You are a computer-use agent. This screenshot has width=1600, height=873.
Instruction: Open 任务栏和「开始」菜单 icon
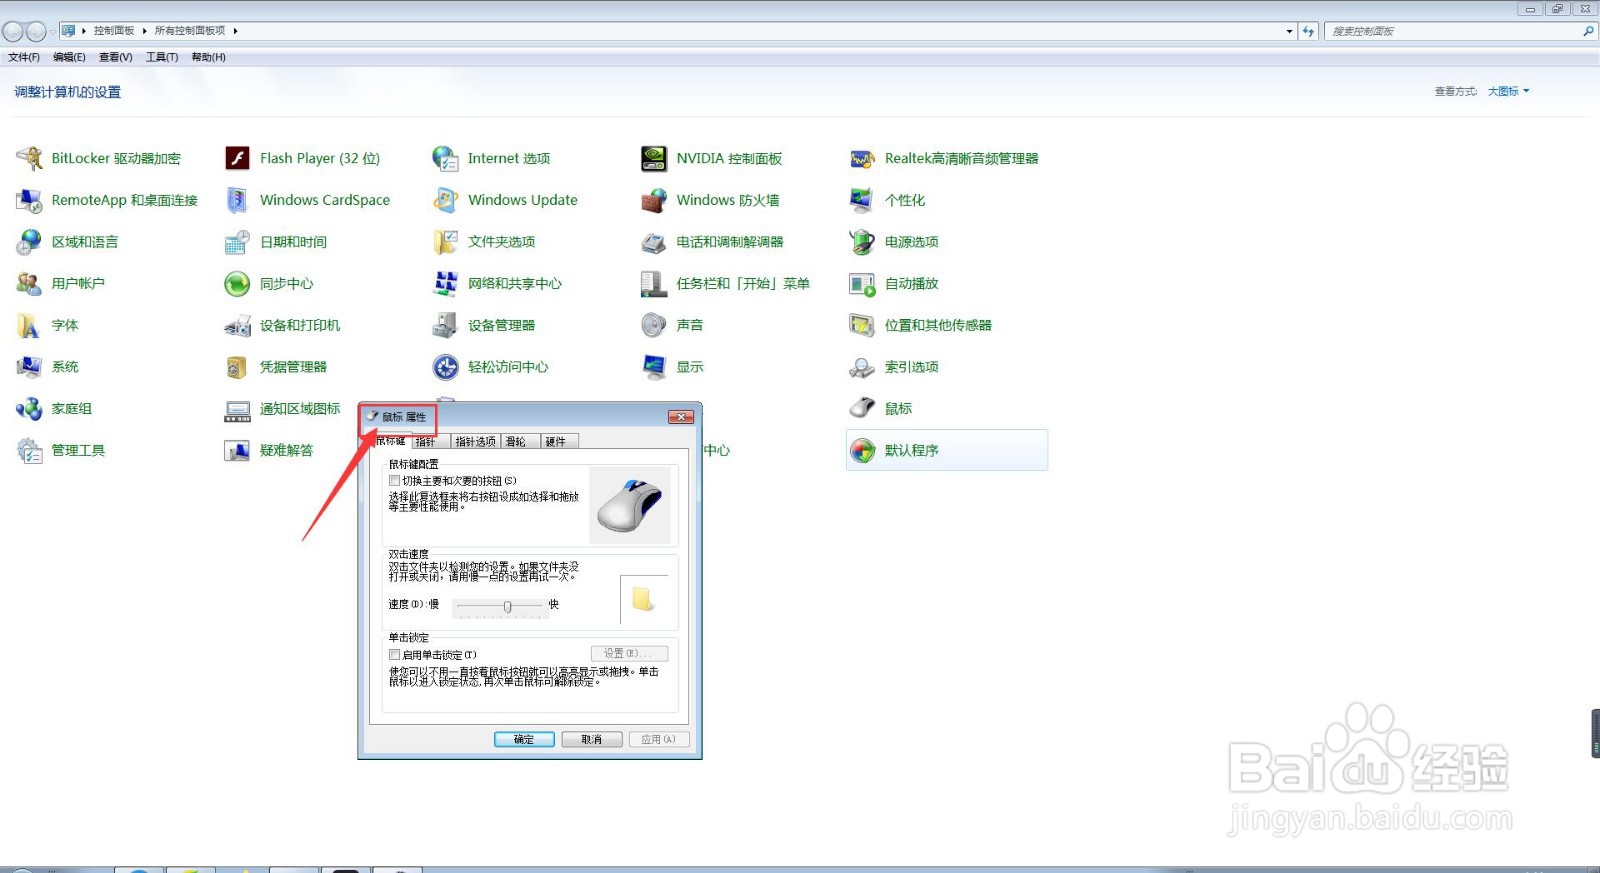654,284
